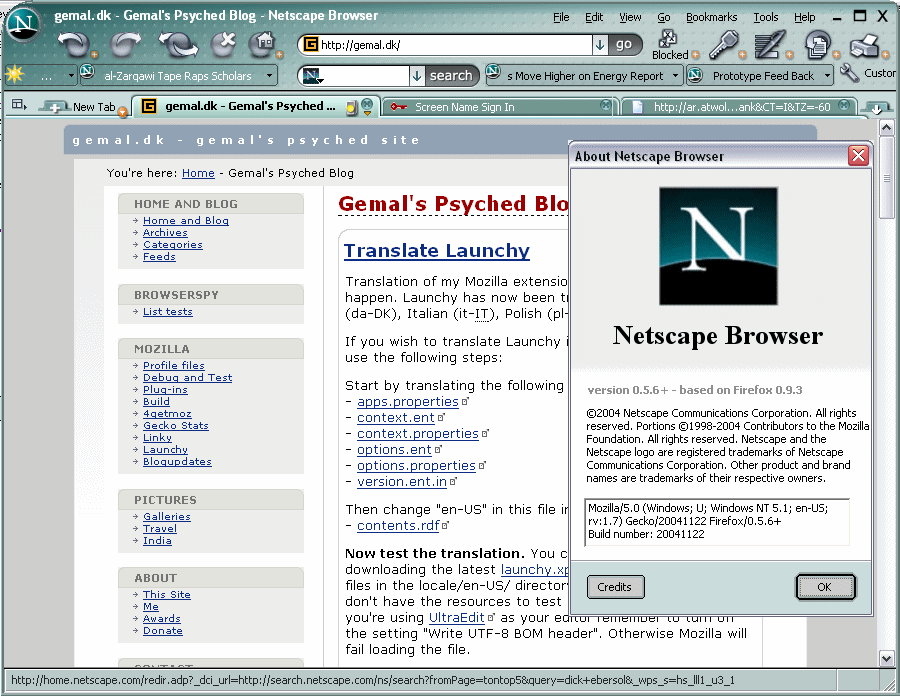Open the dropdown arrow beside the sun icon

(71, 76)
